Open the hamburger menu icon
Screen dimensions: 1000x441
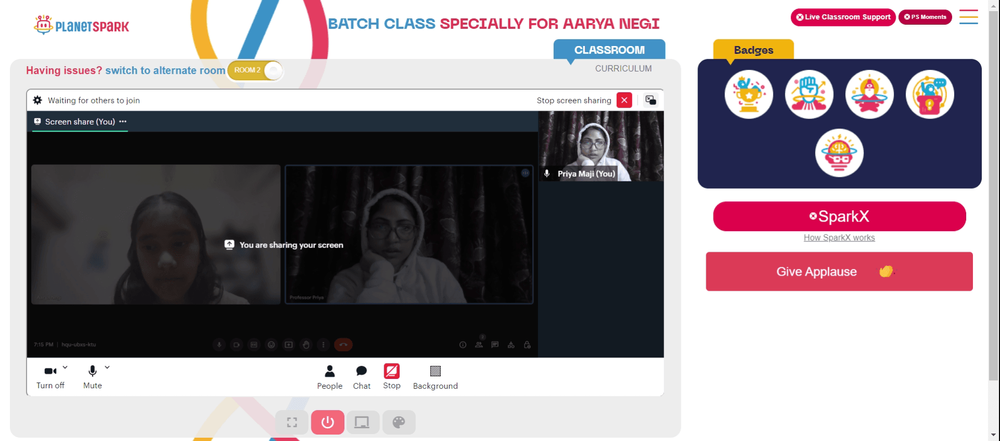(968, 17)
